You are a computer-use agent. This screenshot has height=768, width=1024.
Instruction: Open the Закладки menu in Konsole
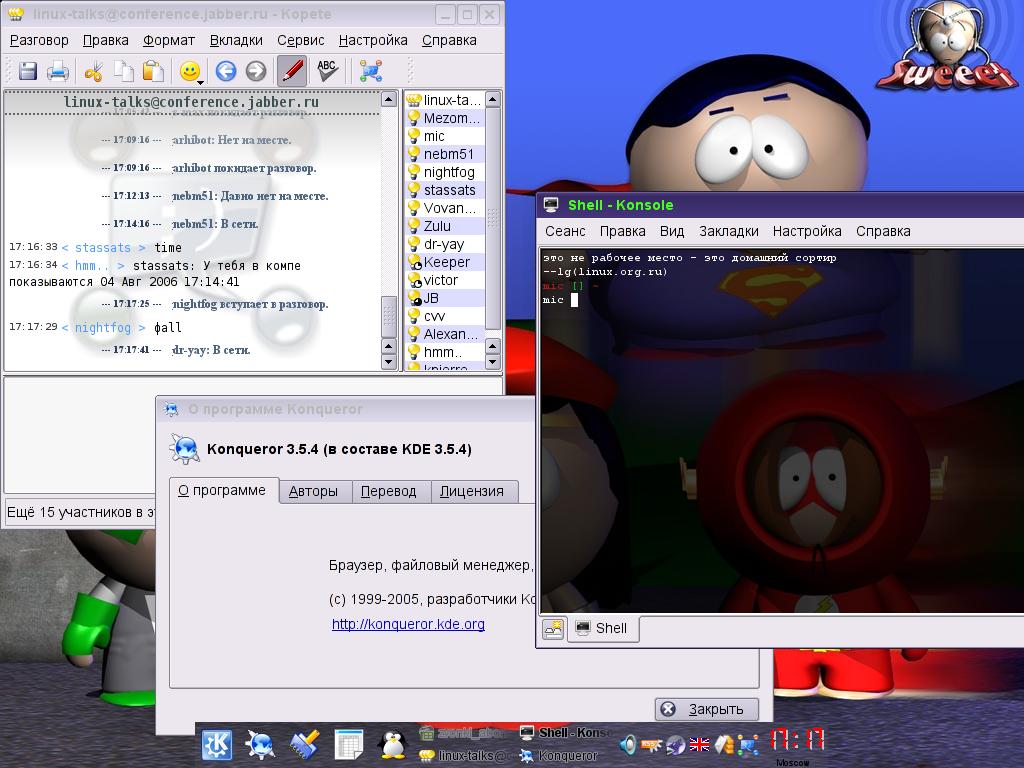(729, 231)
